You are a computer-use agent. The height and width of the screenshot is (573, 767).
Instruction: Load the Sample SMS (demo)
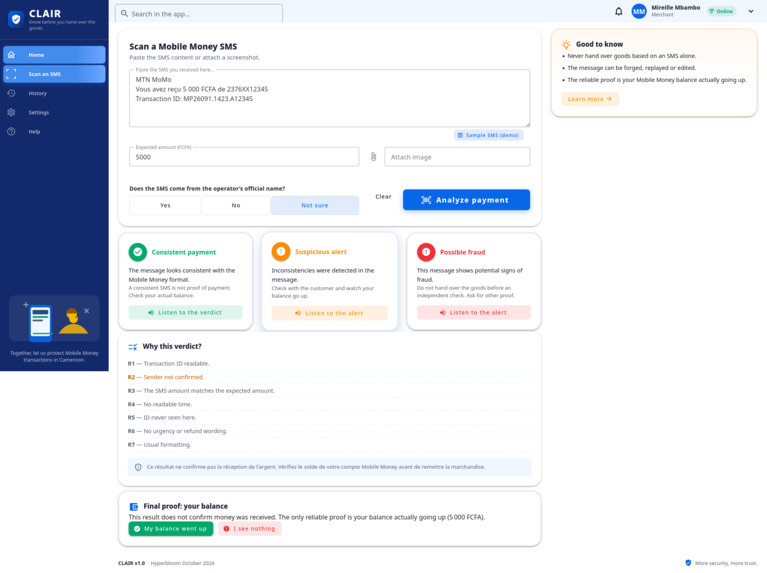click(488, 135)
